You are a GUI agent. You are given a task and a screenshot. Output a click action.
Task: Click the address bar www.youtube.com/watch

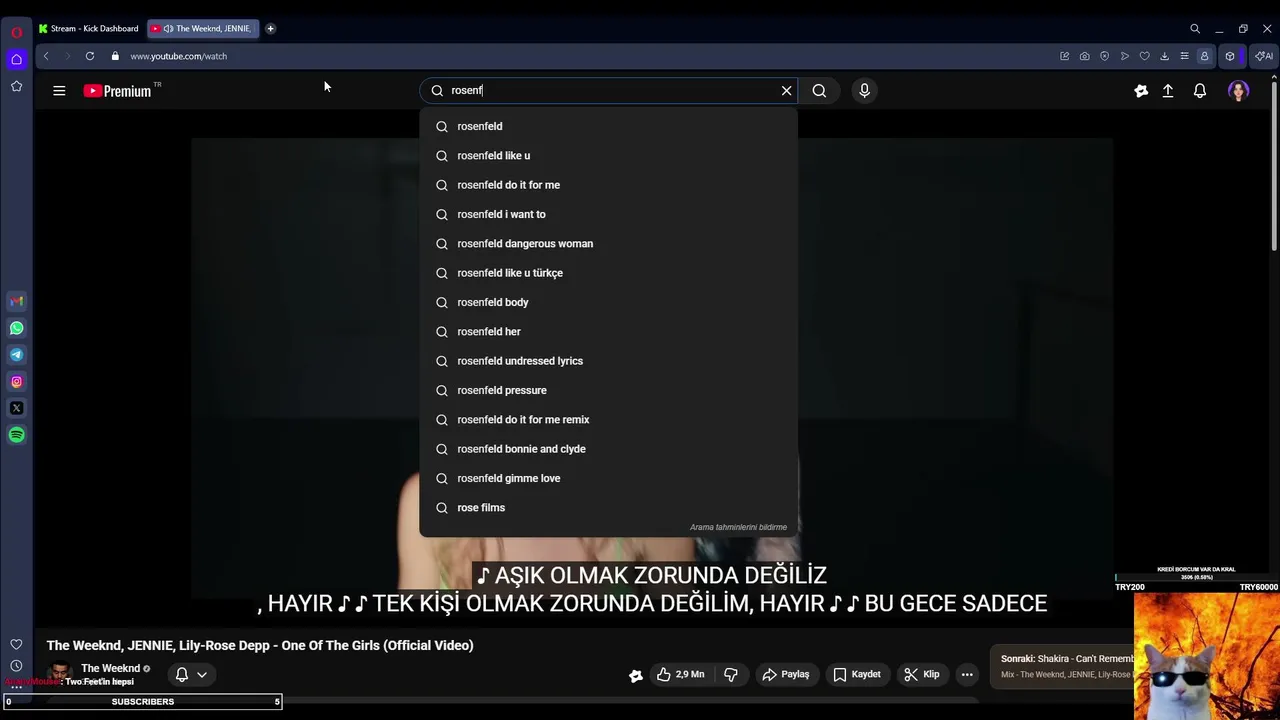coord(178,56)
